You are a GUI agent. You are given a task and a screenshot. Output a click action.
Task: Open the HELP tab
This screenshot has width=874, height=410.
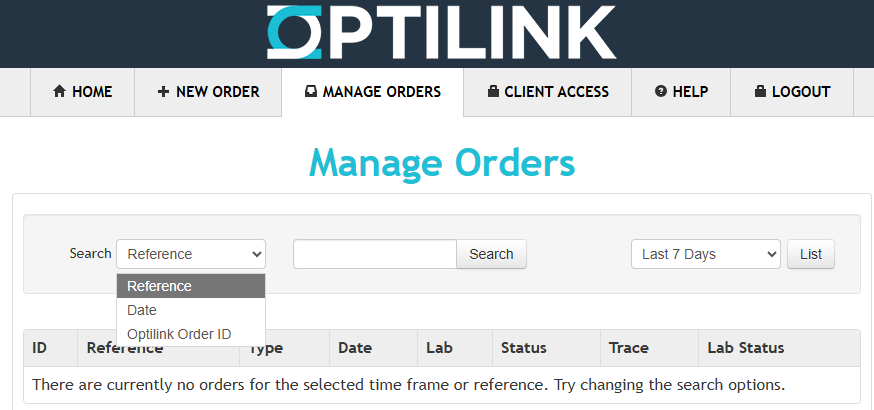pos(681,92)
